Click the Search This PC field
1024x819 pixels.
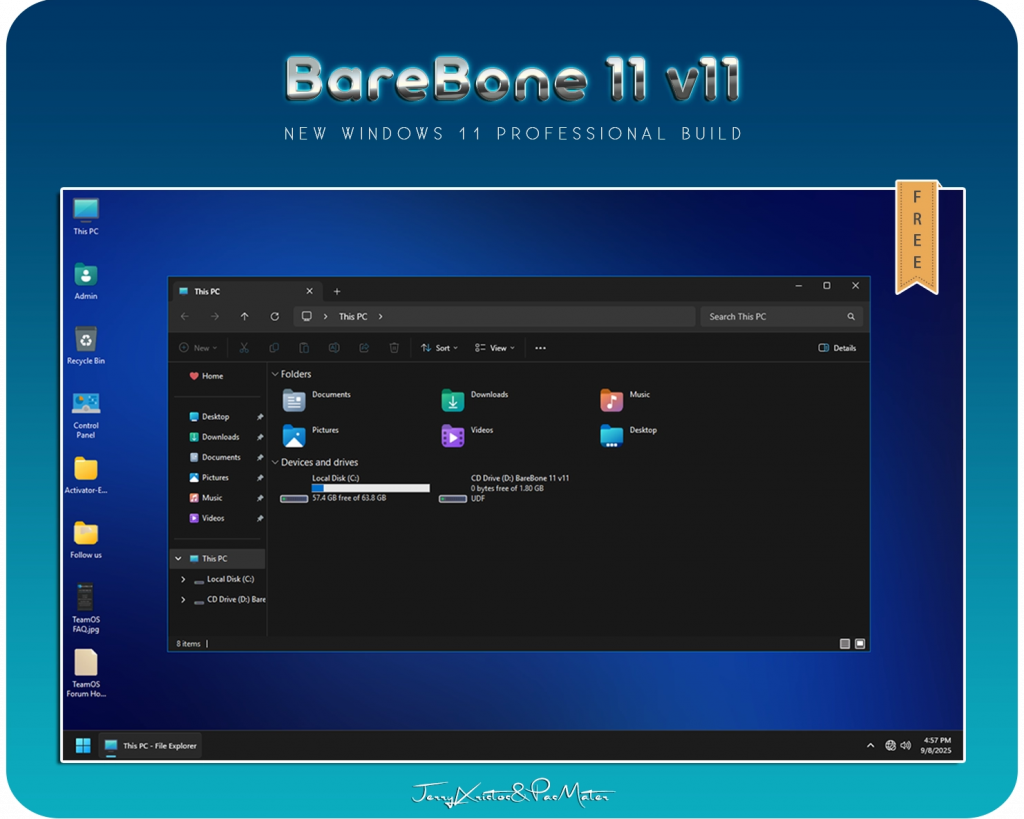[x=775, y=317]
